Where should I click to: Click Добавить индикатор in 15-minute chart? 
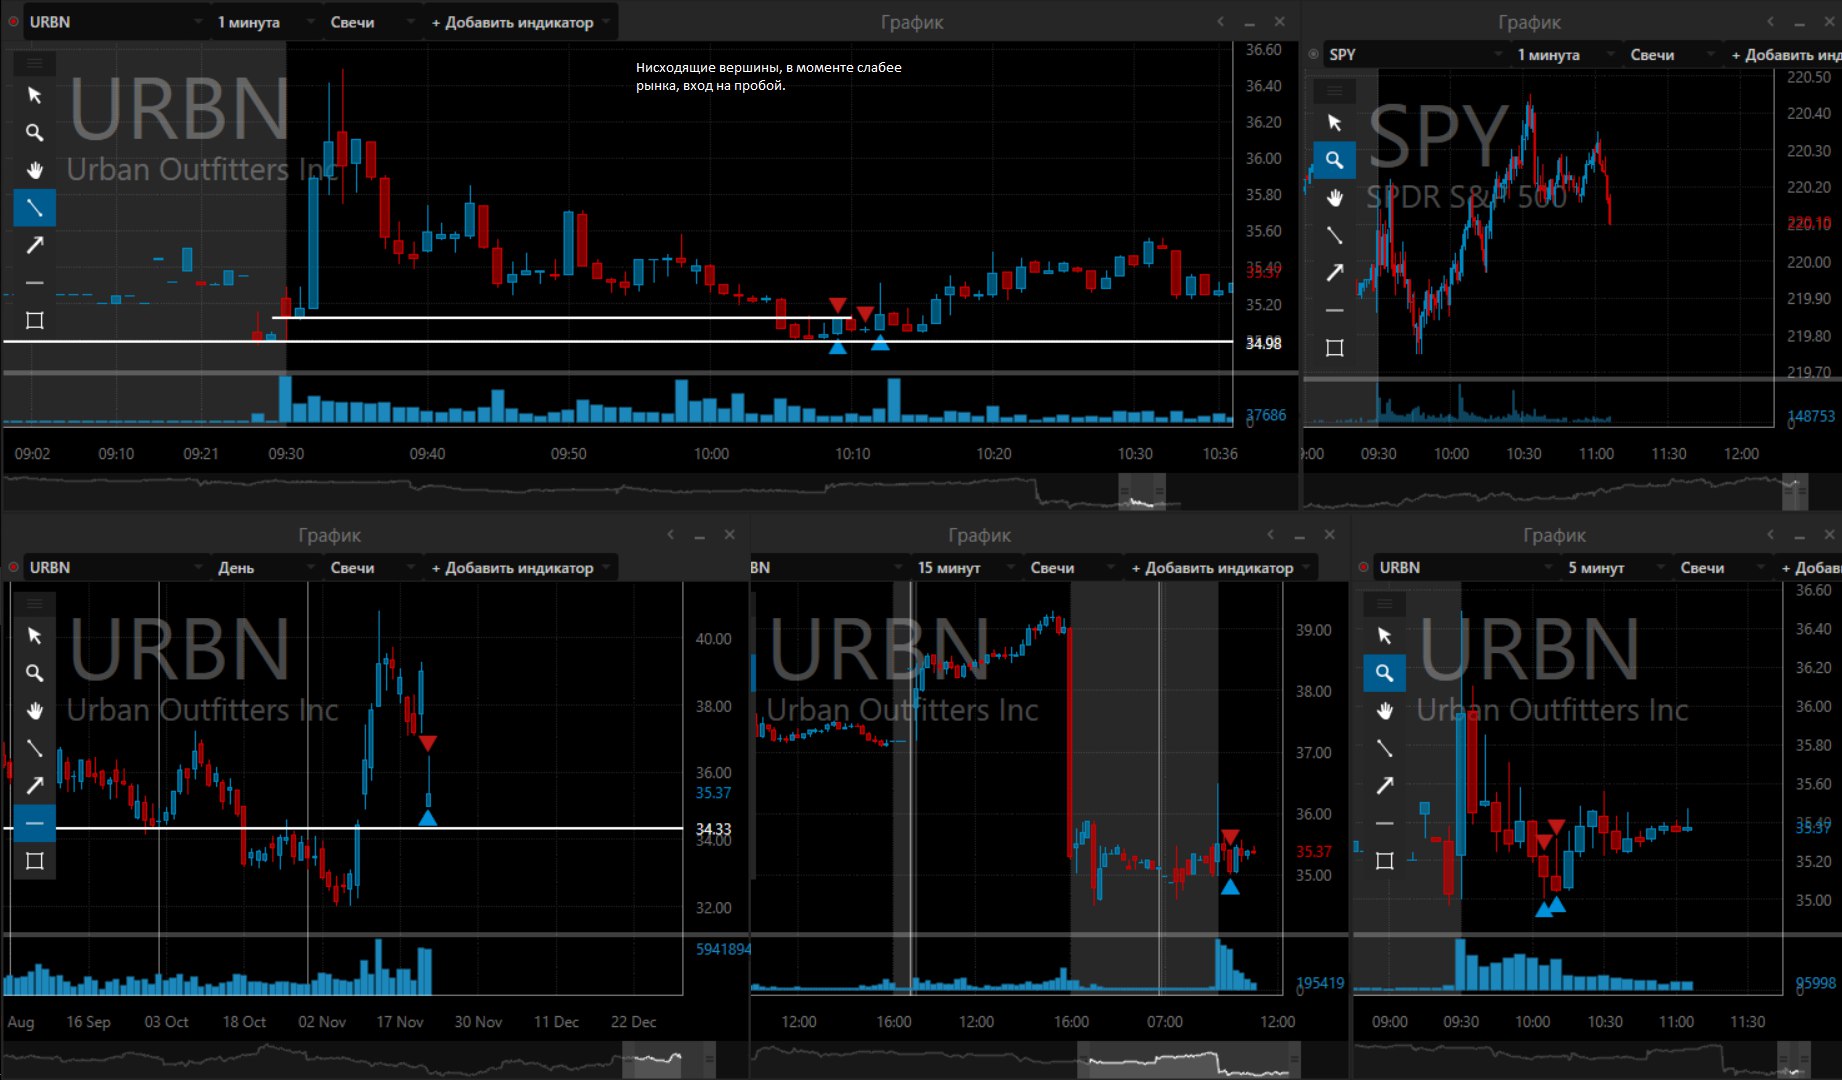click(x=1219, y=567)
